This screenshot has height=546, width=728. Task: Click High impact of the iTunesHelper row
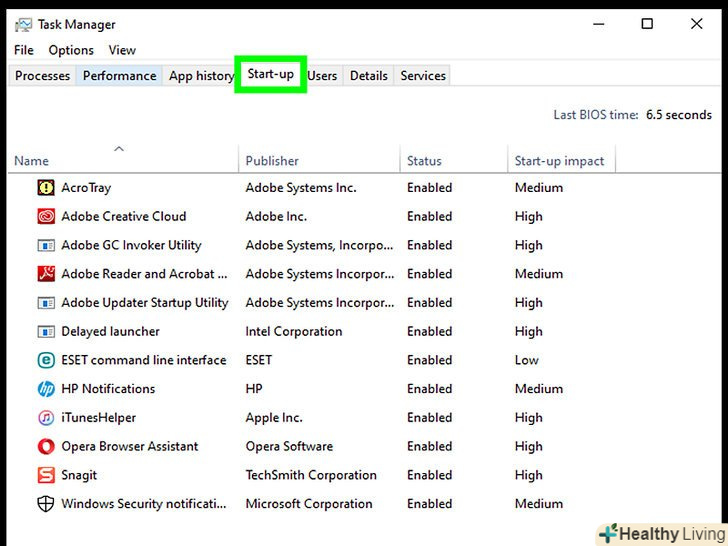click(528, 418)
